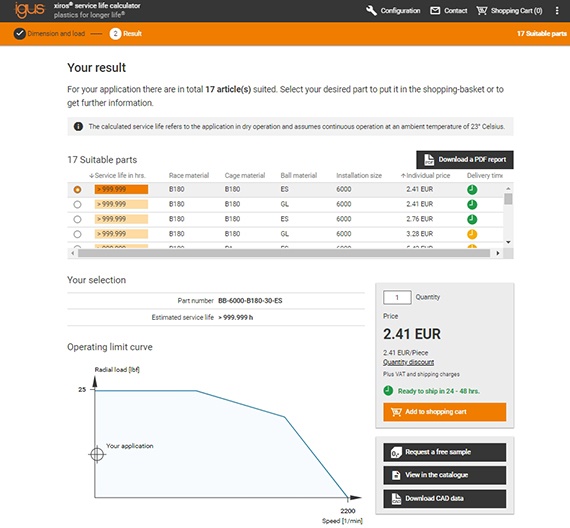Click the Race material column header
This screenshot has width=570, height=528.
coord(189,175)
